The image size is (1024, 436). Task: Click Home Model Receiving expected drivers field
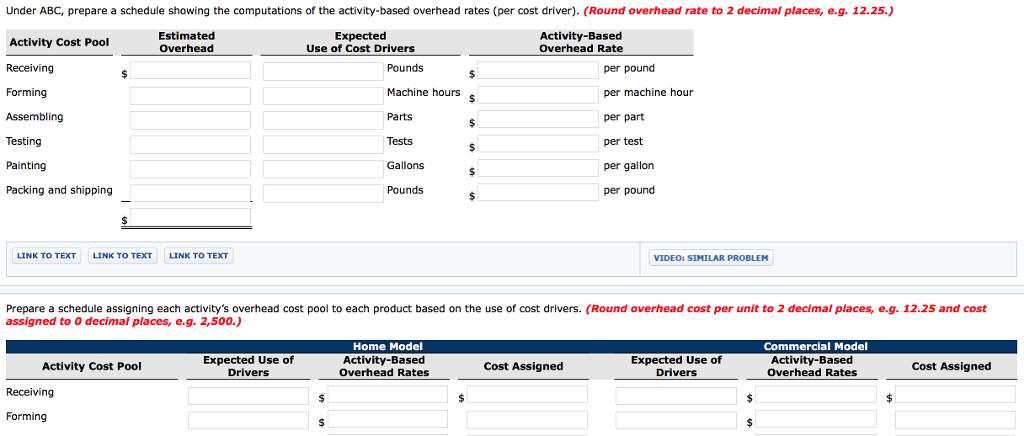point(248,396)
